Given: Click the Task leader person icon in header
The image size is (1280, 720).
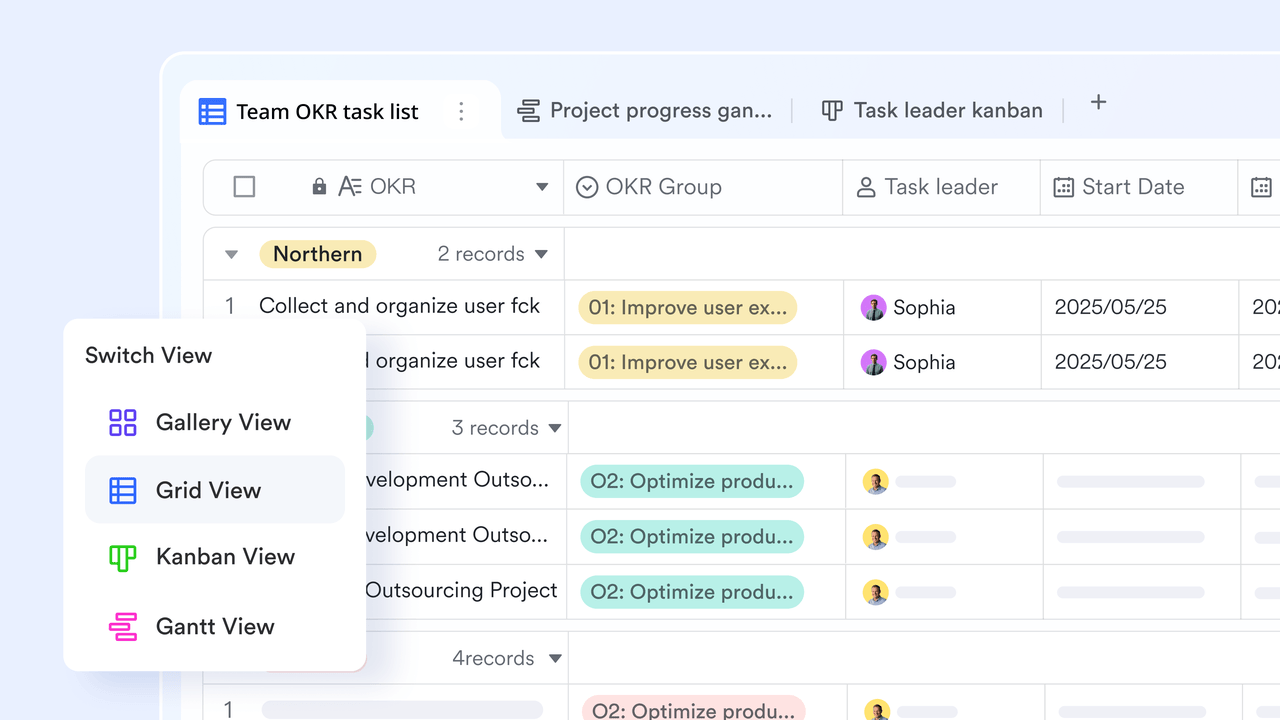Looking at the screenshot, I should pos(866,187).
